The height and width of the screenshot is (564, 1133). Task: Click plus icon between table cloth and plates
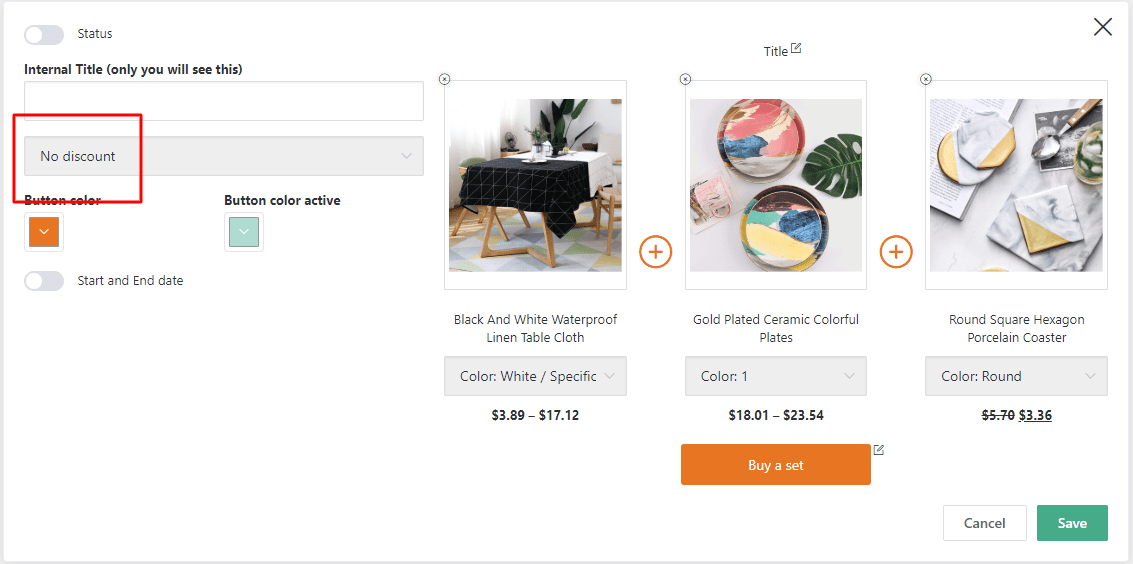[655, 252]
